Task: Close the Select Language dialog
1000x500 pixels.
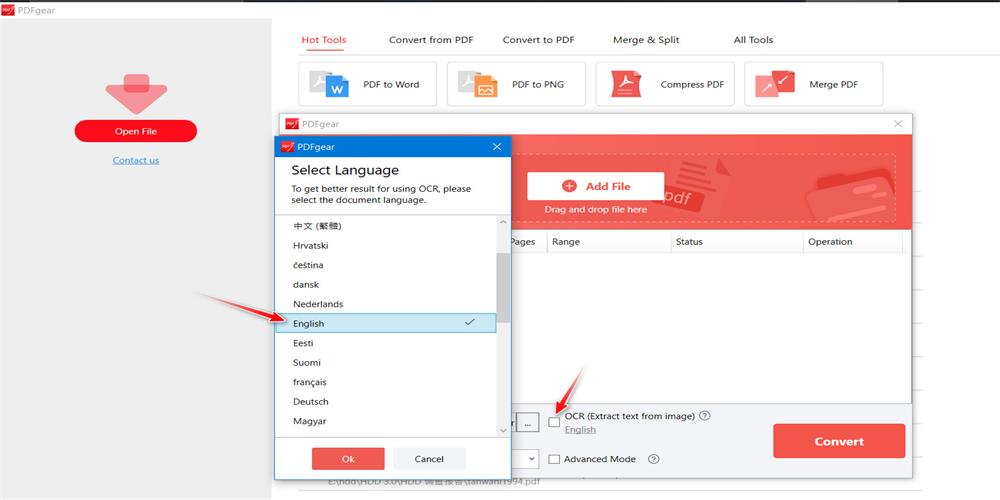Action: click(x=497, y=147)
